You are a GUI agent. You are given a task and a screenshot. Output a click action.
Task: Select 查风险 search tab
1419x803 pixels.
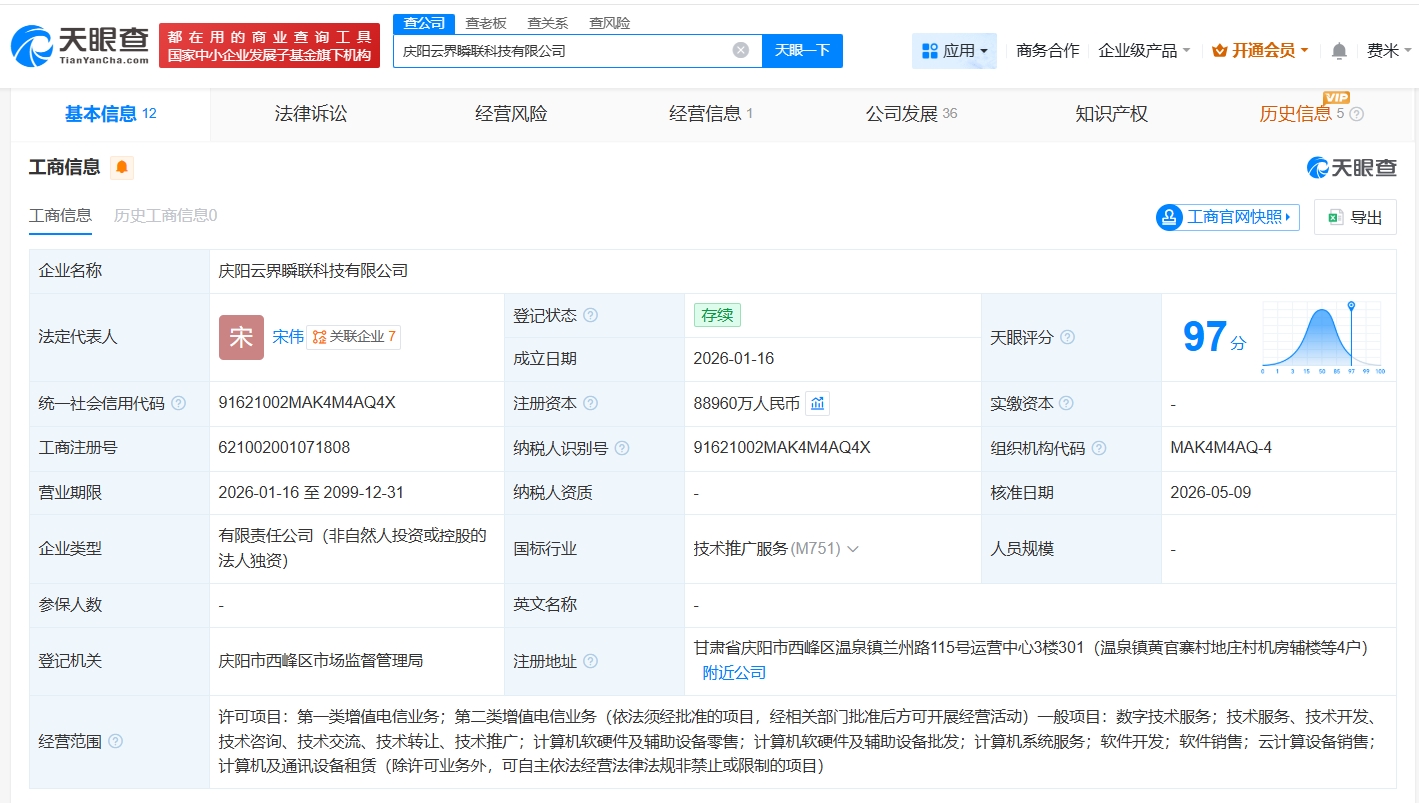(x=609, y=23)
